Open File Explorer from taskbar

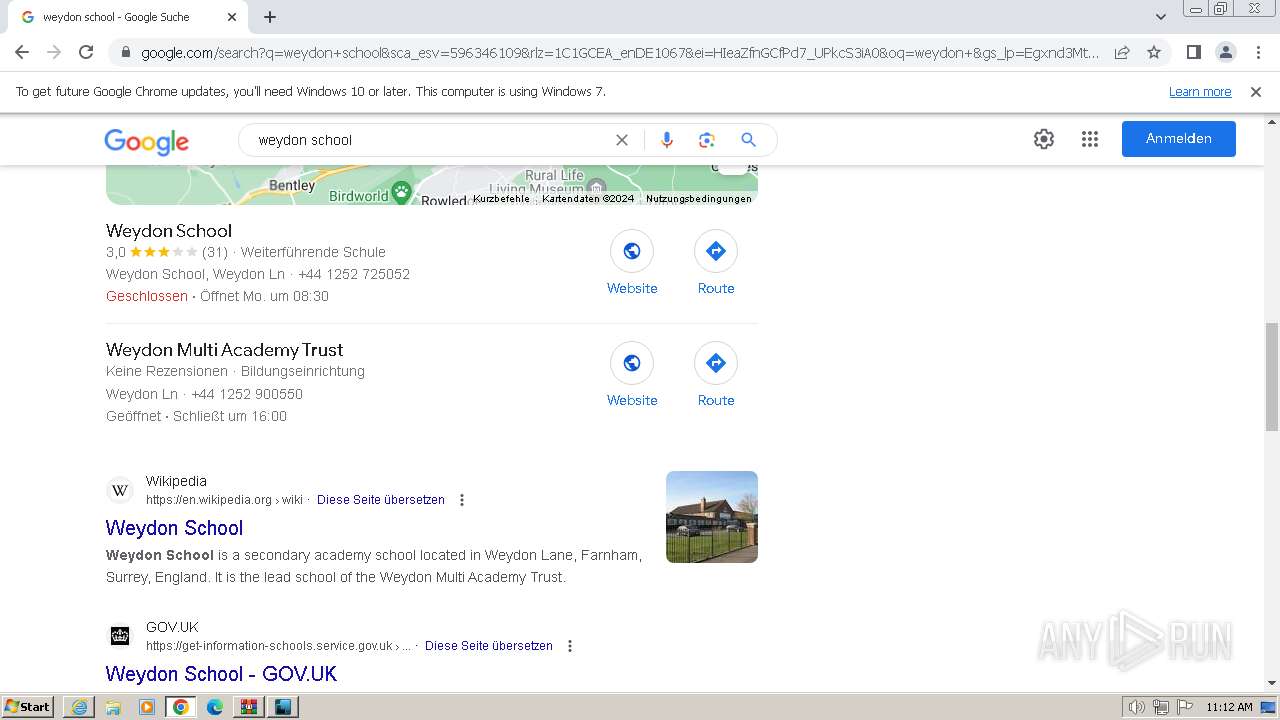113,707
